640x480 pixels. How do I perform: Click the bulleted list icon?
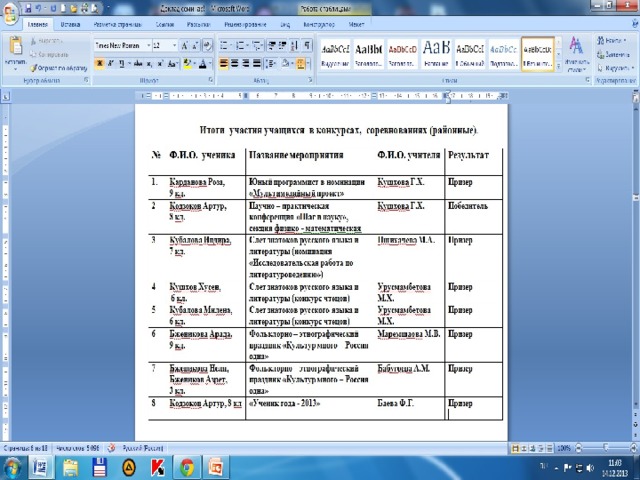pyautogui.click(x=224, y=45)
